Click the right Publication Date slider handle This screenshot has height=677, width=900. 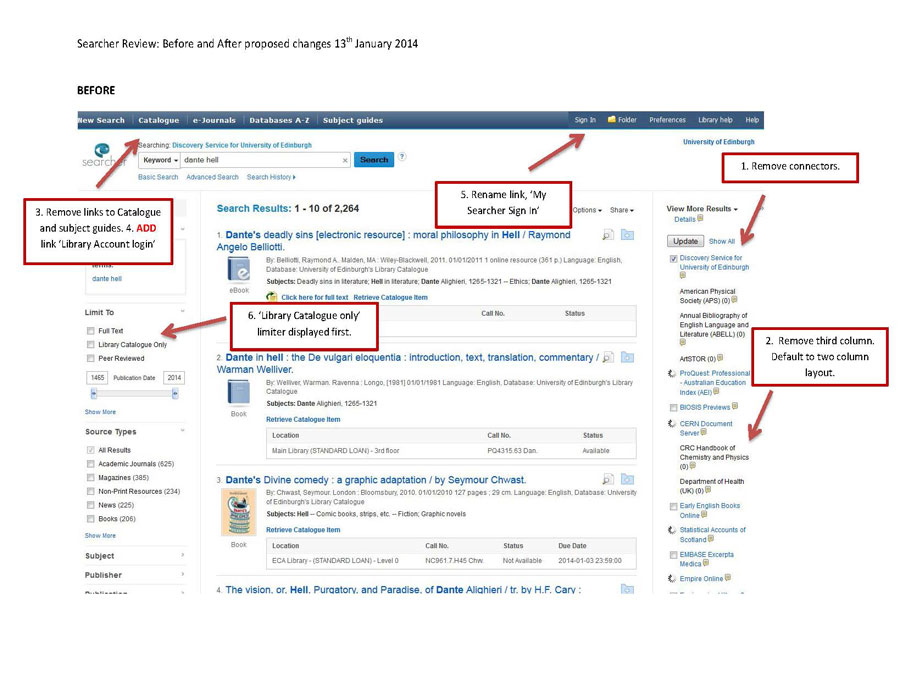[x=175, y=393]
